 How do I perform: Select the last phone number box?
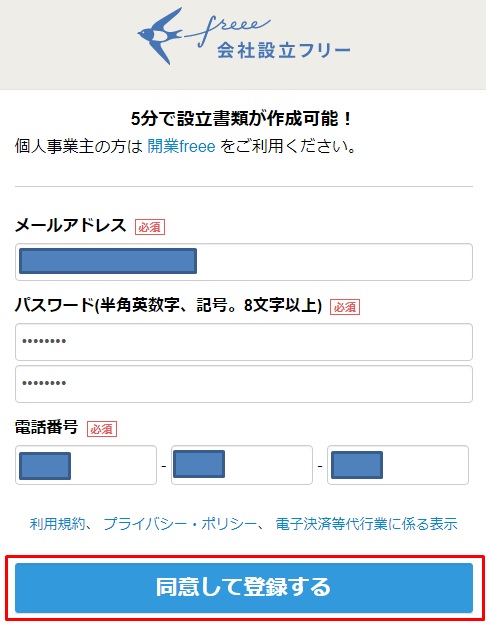coord(398,465)
